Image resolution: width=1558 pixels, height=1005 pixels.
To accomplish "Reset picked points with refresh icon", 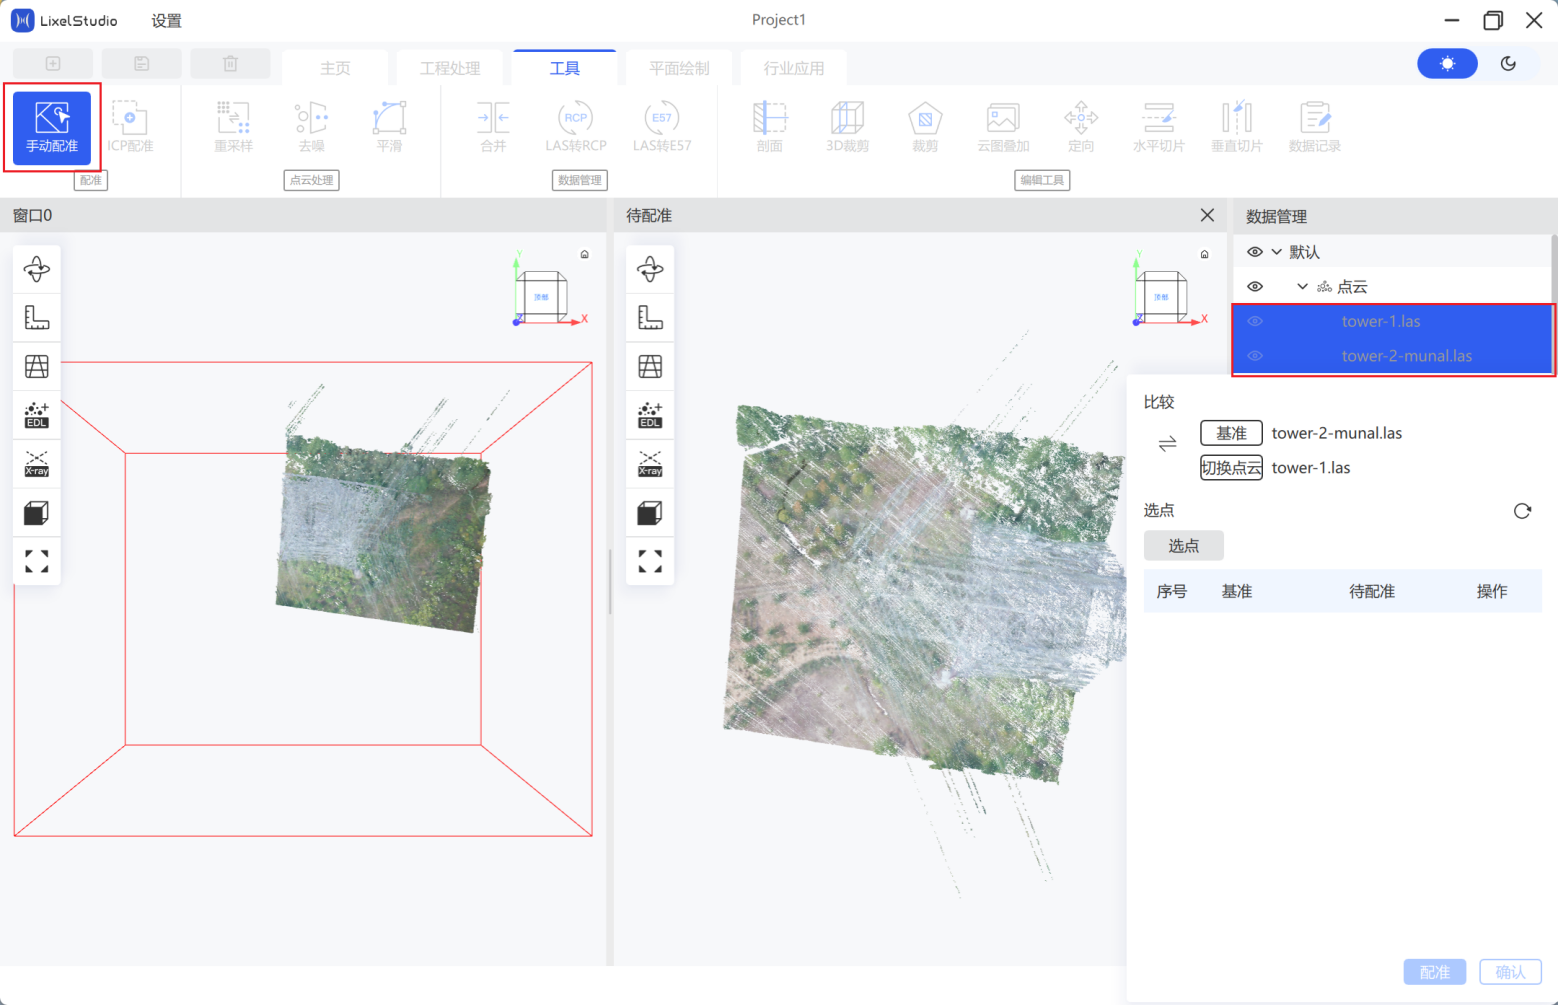I will pos(1522,511).
